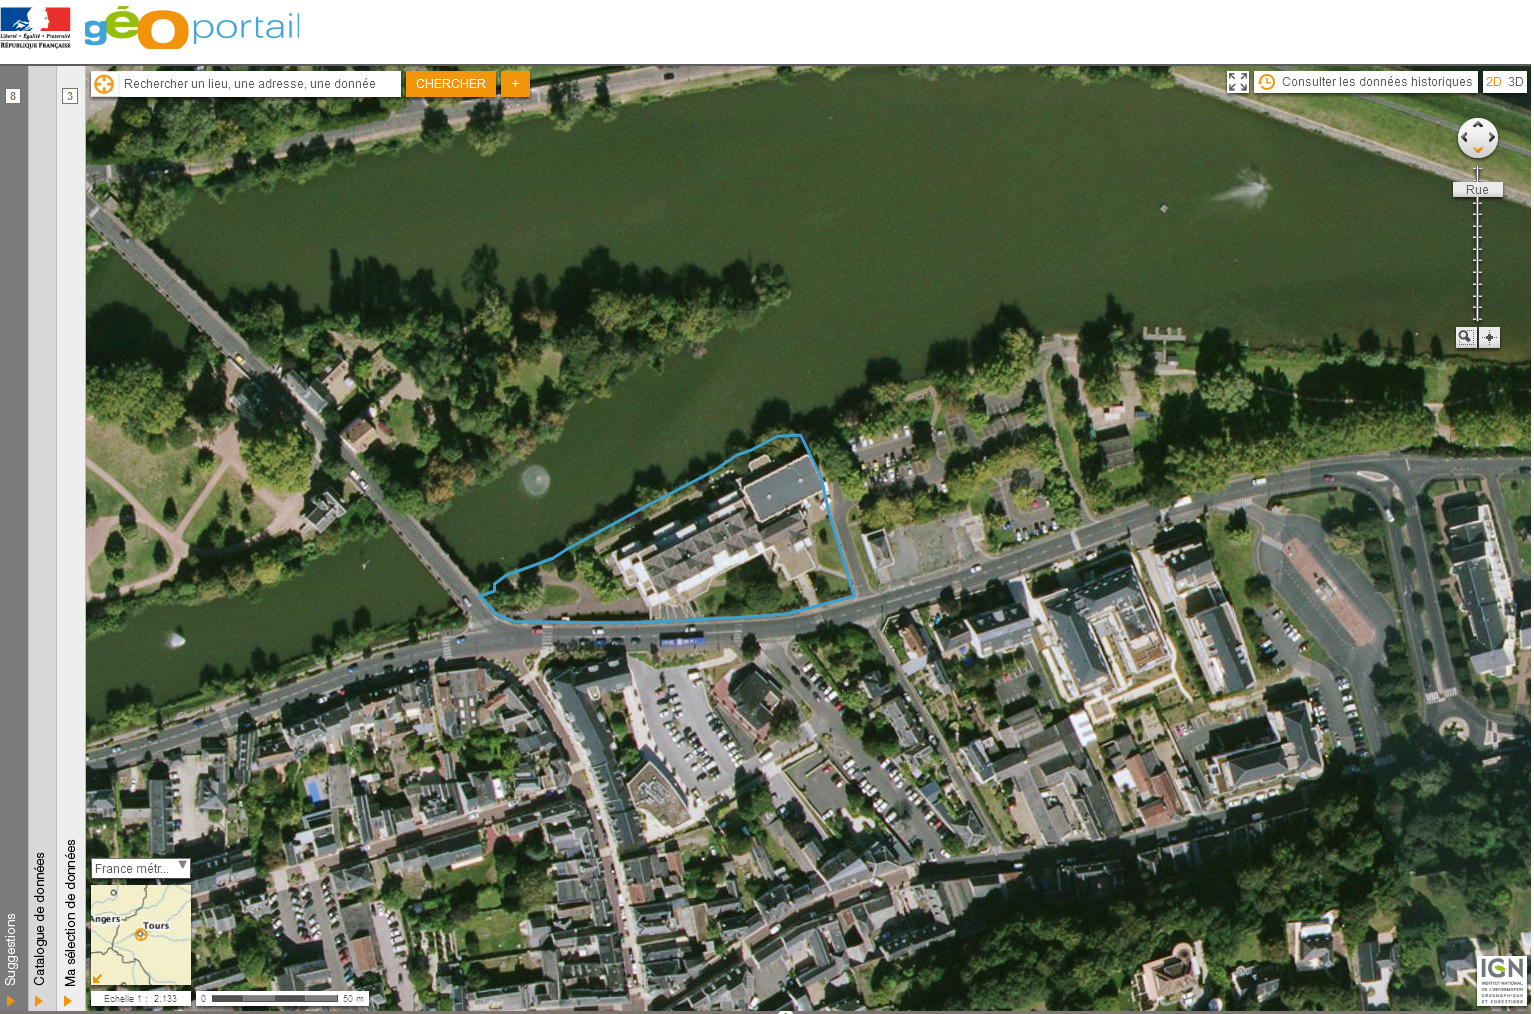Open the Catalogue de données tab

coord(40,918)
